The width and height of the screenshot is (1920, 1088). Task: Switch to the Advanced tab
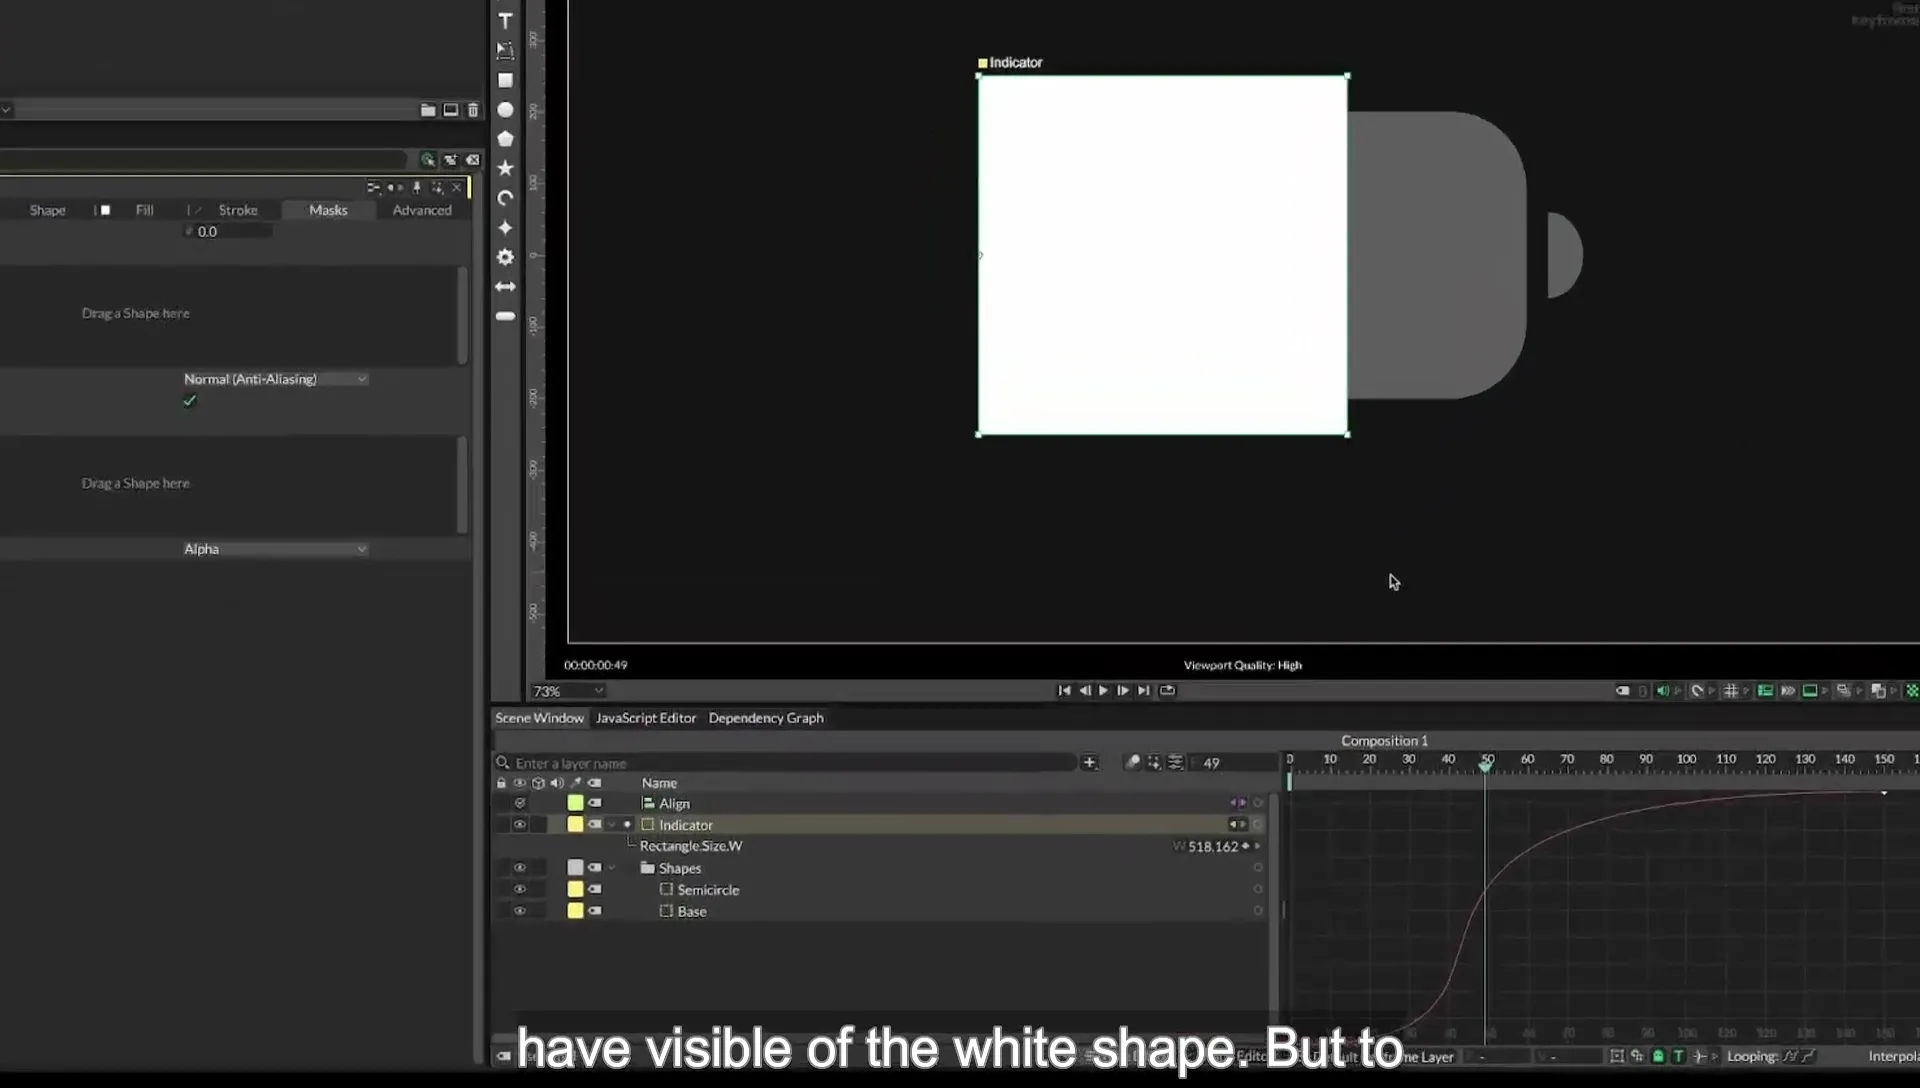click(x=422, y=210)
